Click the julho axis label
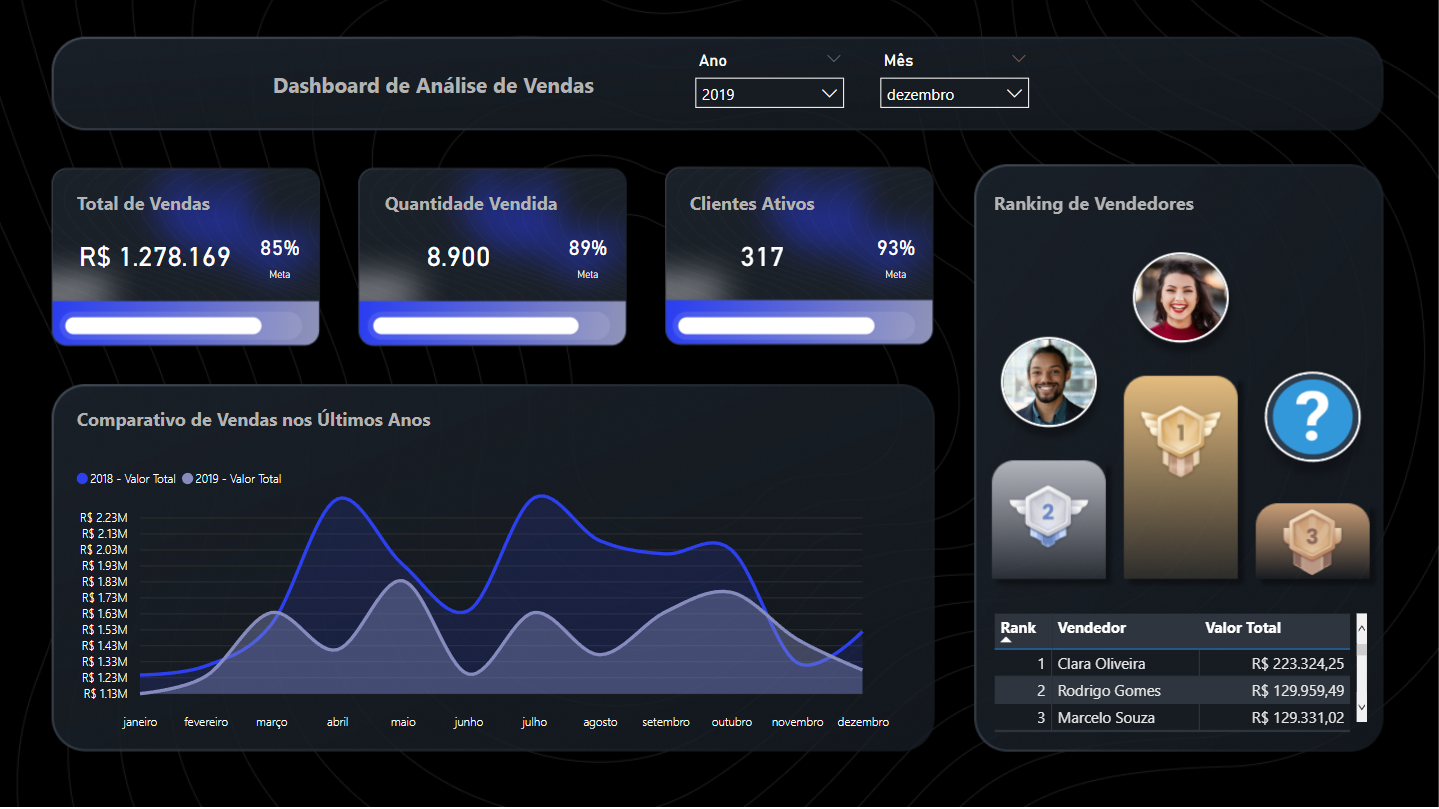The width and height of the screenshot is (1439, 809). click(534, 722)
